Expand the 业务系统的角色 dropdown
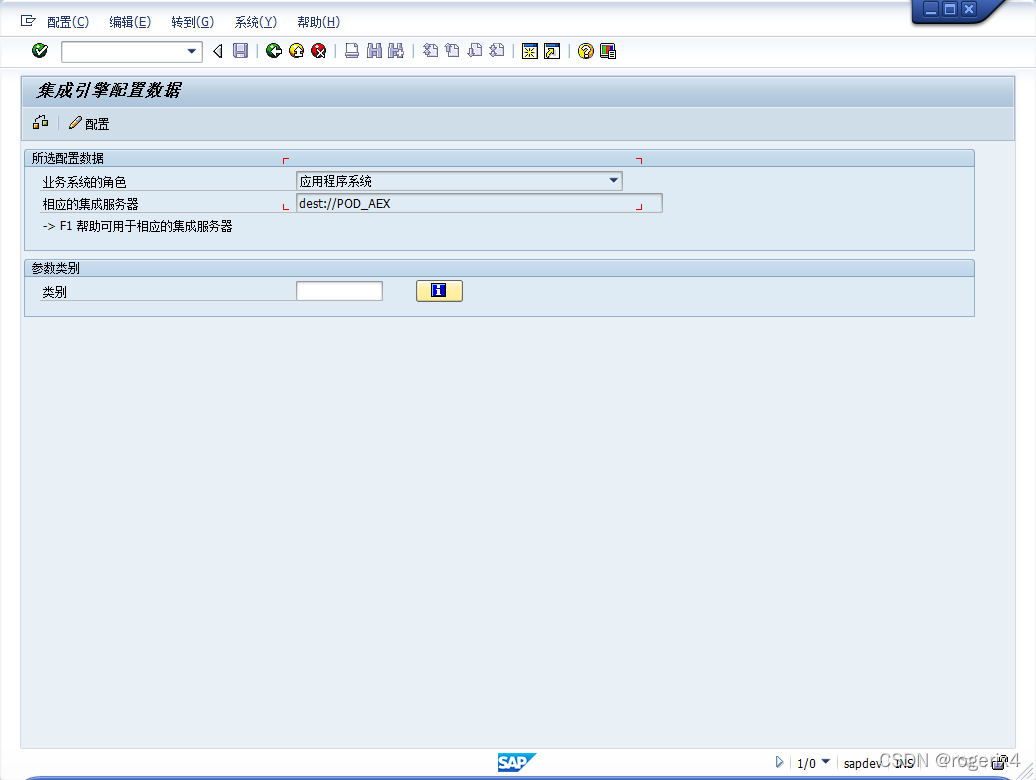1036x780 pixels. pos(613,180)
